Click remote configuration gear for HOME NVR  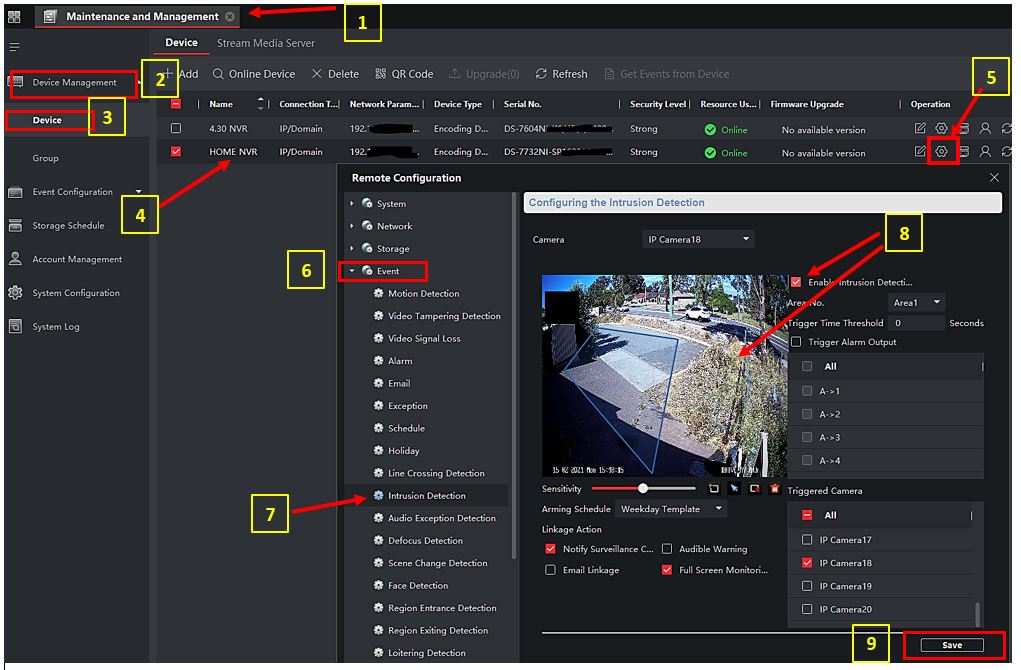[x=941, y=152]
